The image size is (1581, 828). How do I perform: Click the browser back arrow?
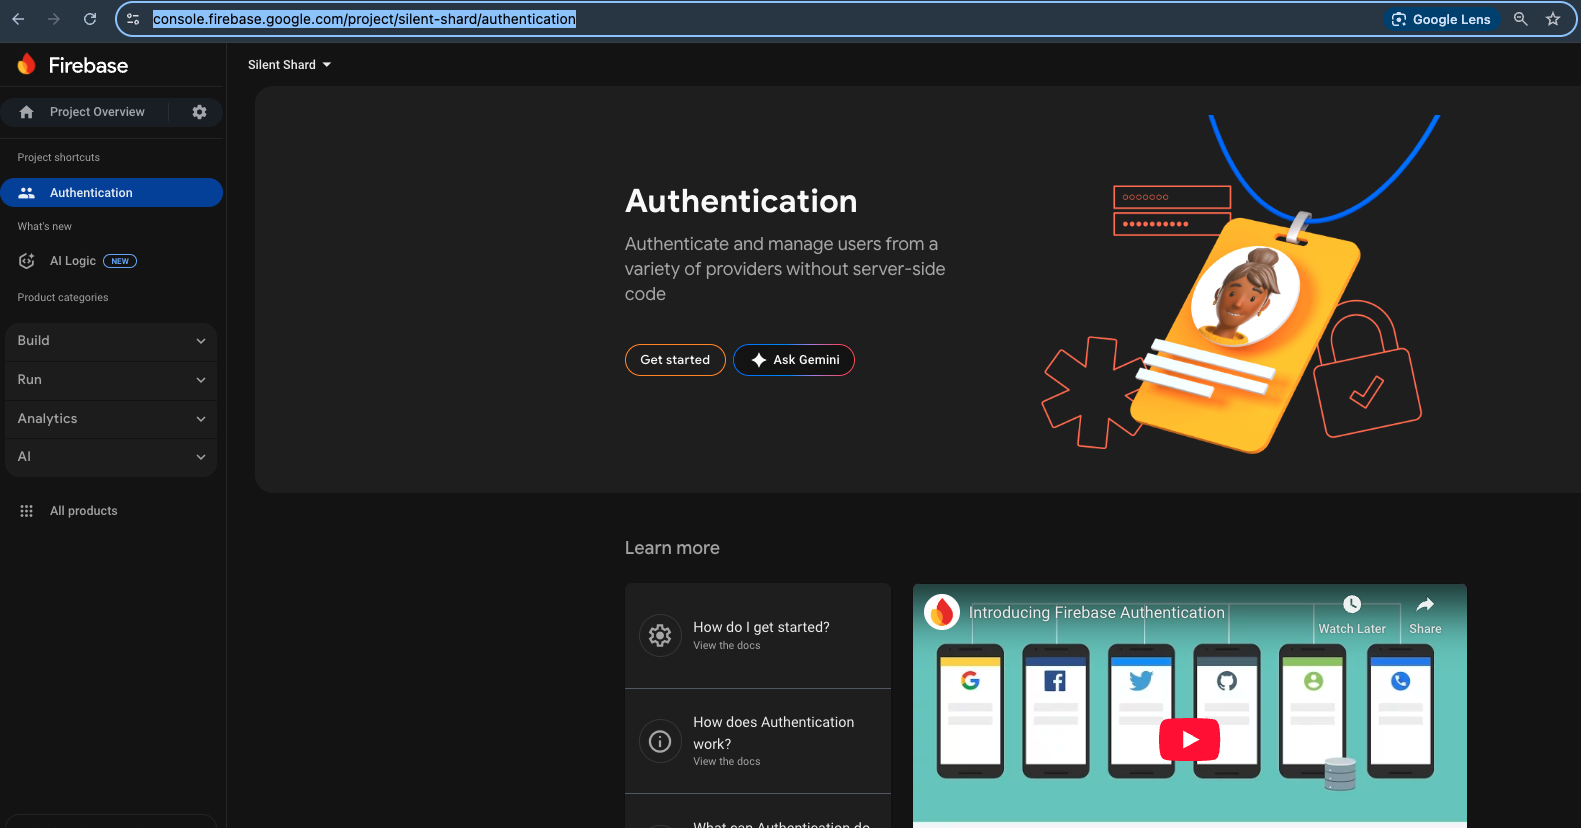18,19
